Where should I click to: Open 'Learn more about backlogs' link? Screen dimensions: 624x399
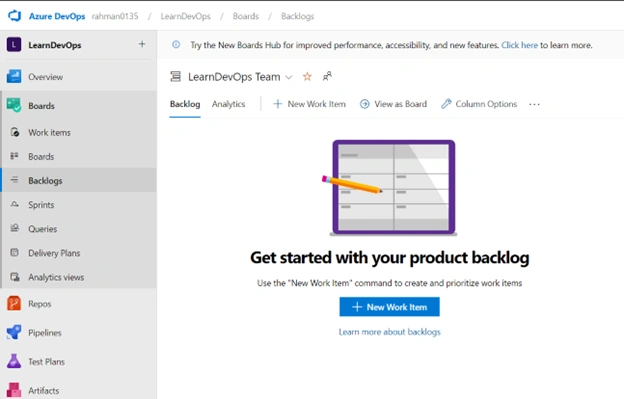point(390,332)
